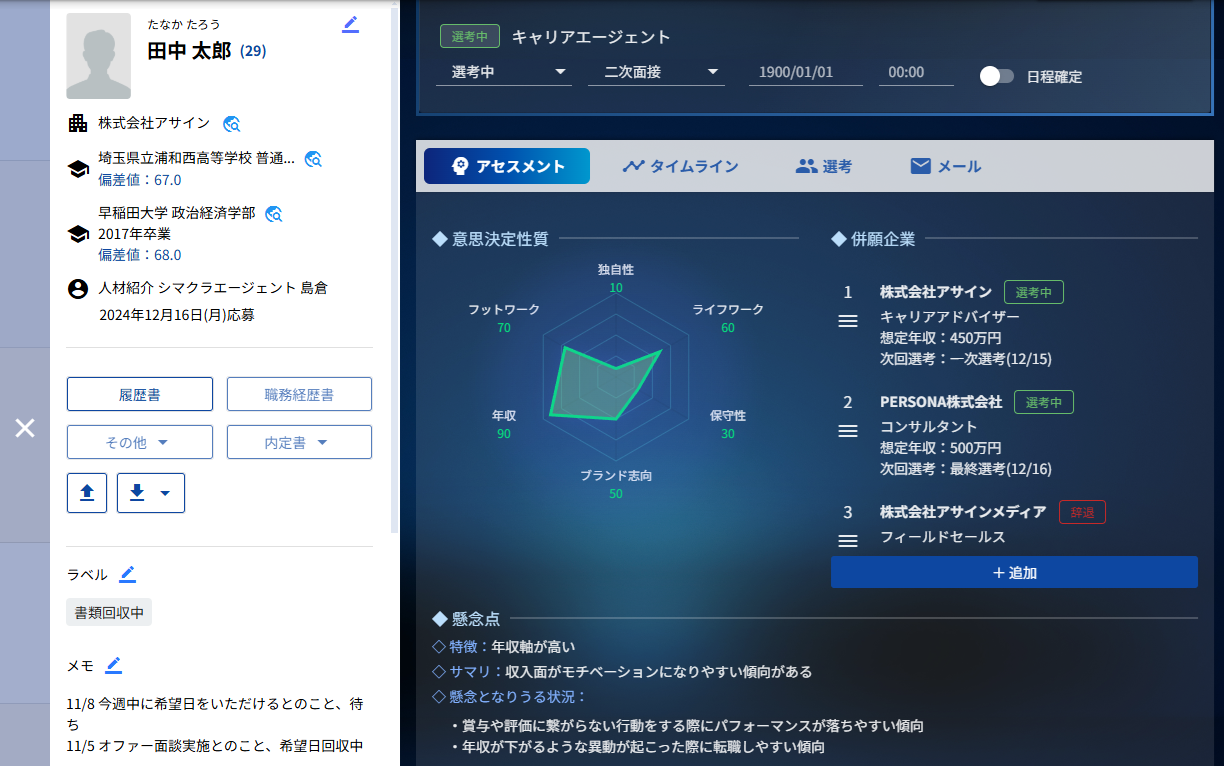Open the 選考中 status dropdown
The image size is (1224, 766).
pyautogui.click(x=504, y=71)
